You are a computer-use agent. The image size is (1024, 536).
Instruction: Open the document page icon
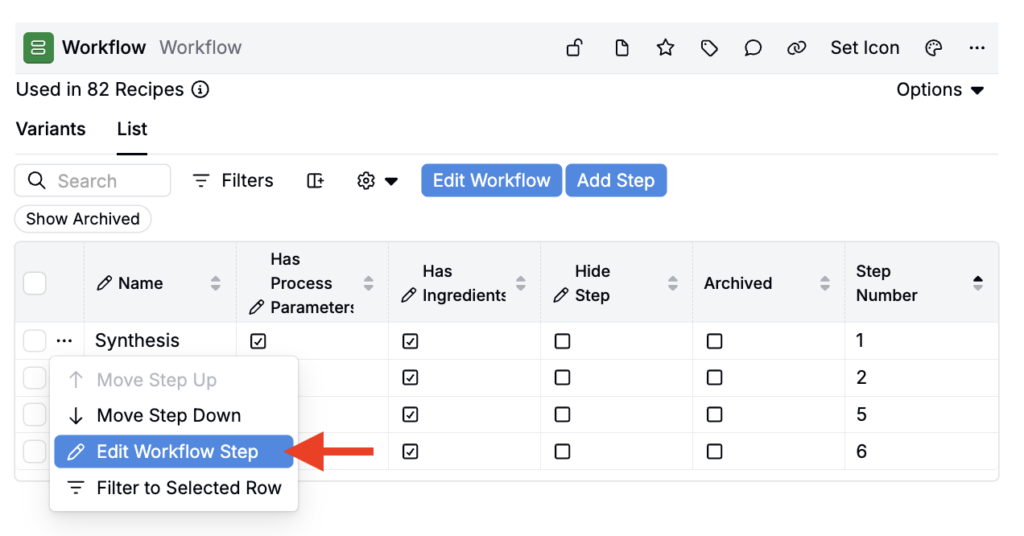tap(622, 48)
